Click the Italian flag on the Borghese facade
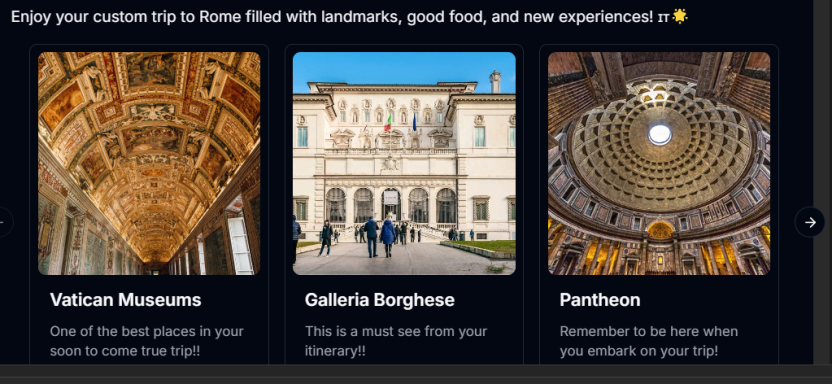 388,121
